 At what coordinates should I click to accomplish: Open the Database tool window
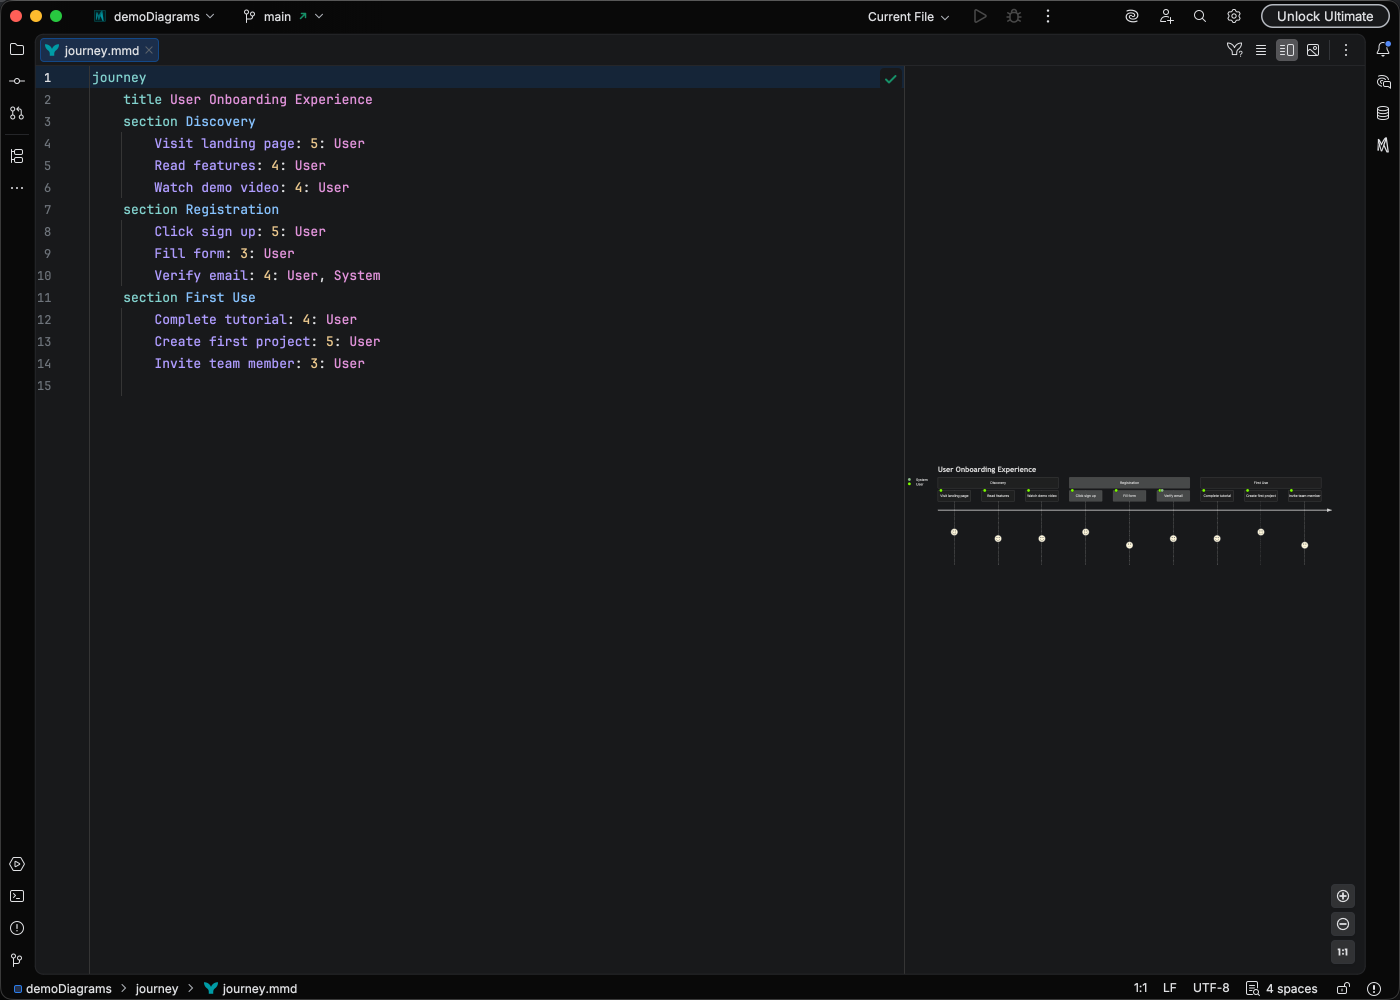(x=1383, y=113)
